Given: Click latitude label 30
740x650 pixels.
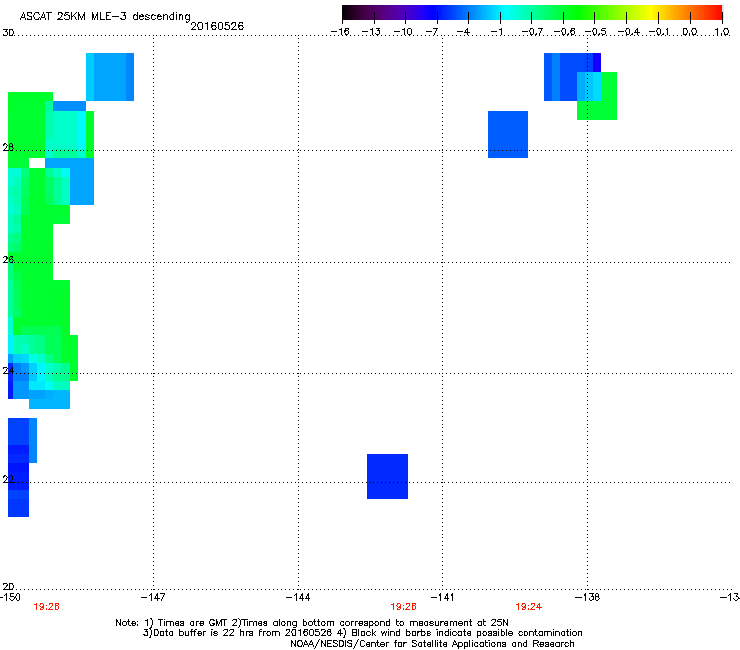Looking at the screenshot, I should (x=8, y=33).
